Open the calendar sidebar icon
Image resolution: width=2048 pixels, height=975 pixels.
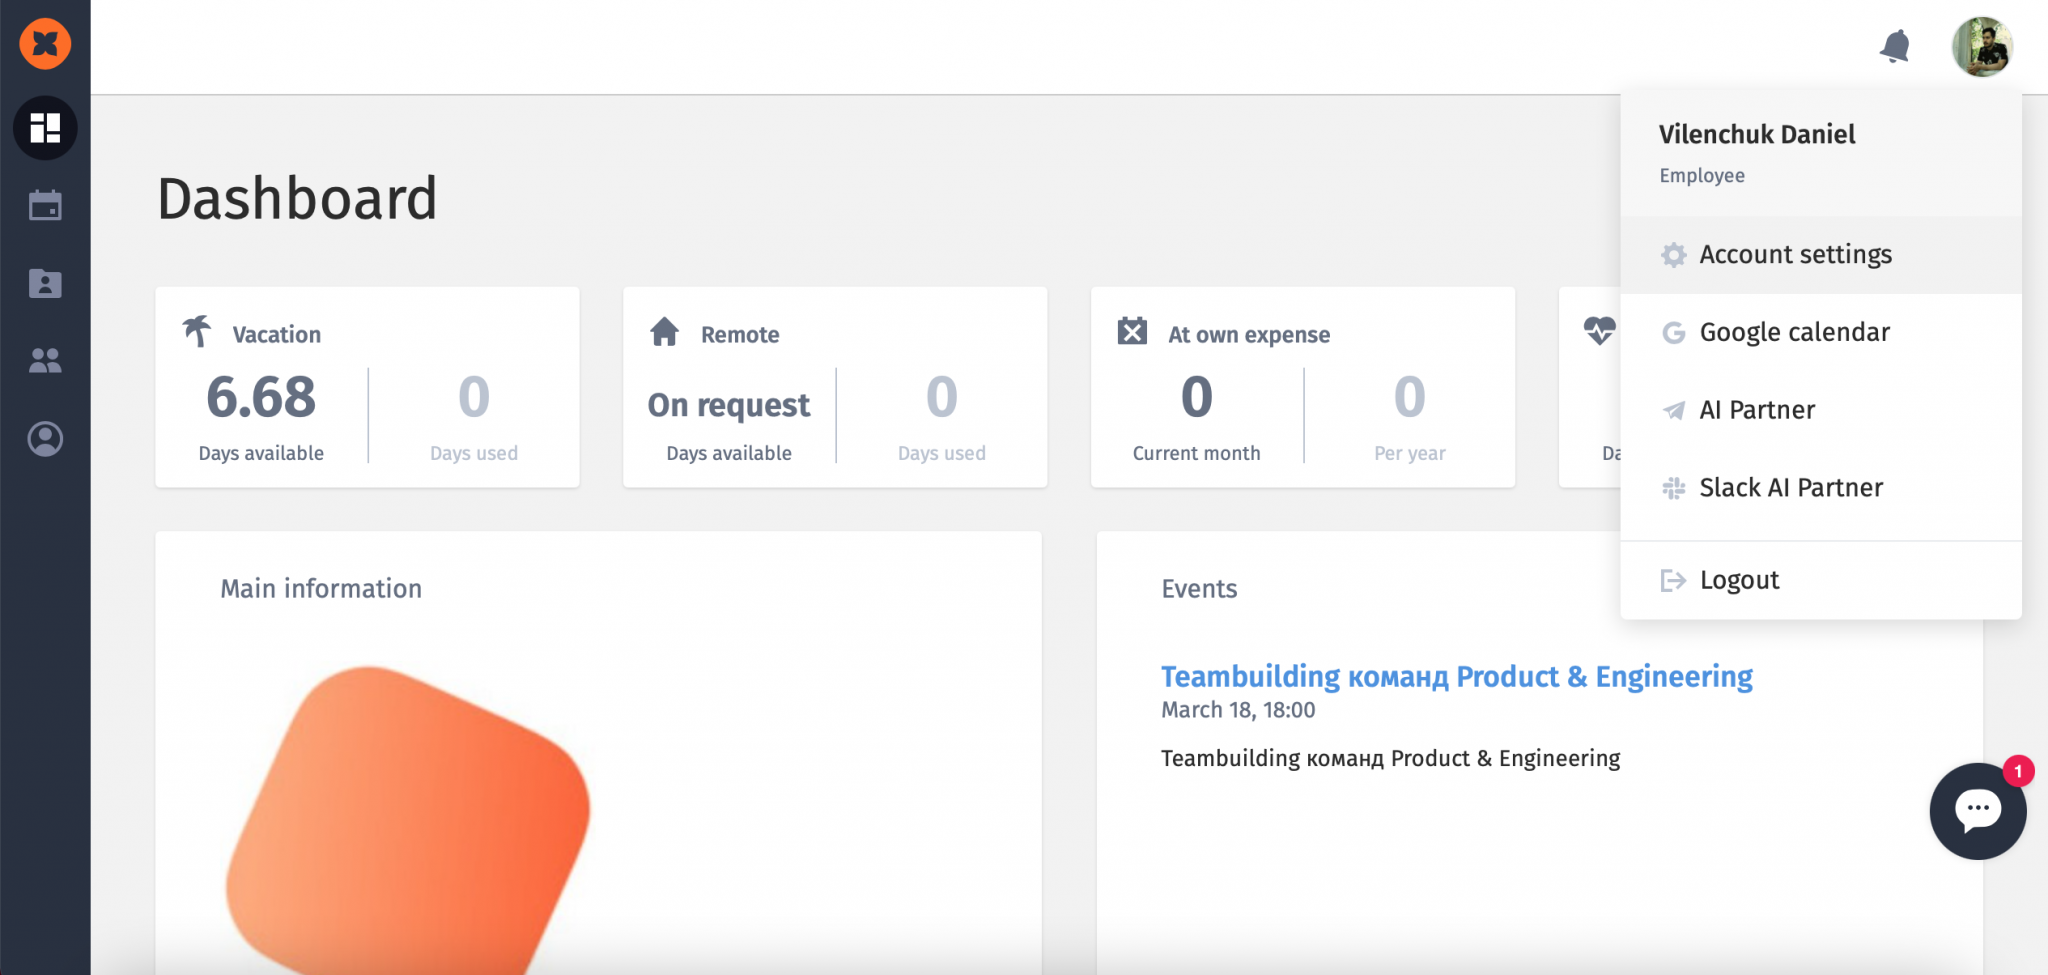(45, 205)
